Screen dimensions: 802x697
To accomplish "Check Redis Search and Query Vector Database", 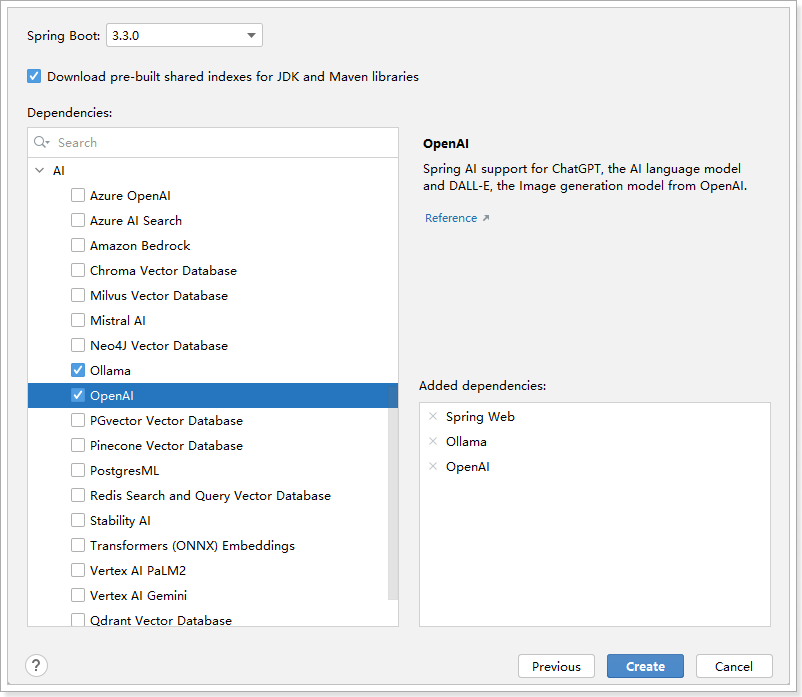I will tap(78, 496).
